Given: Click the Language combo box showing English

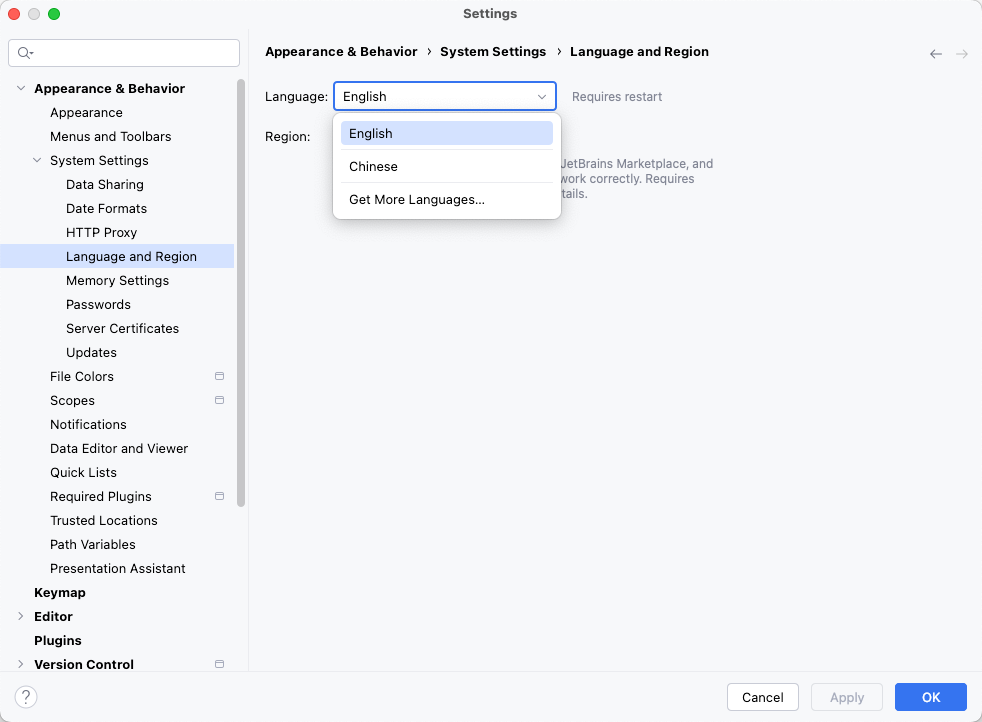Looking at the screenshot, I should point(445,96).
